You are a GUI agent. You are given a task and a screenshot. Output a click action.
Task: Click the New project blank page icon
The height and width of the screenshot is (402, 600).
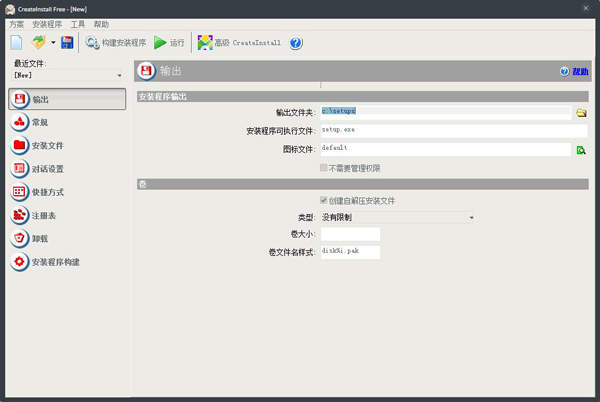click(16, 42)
